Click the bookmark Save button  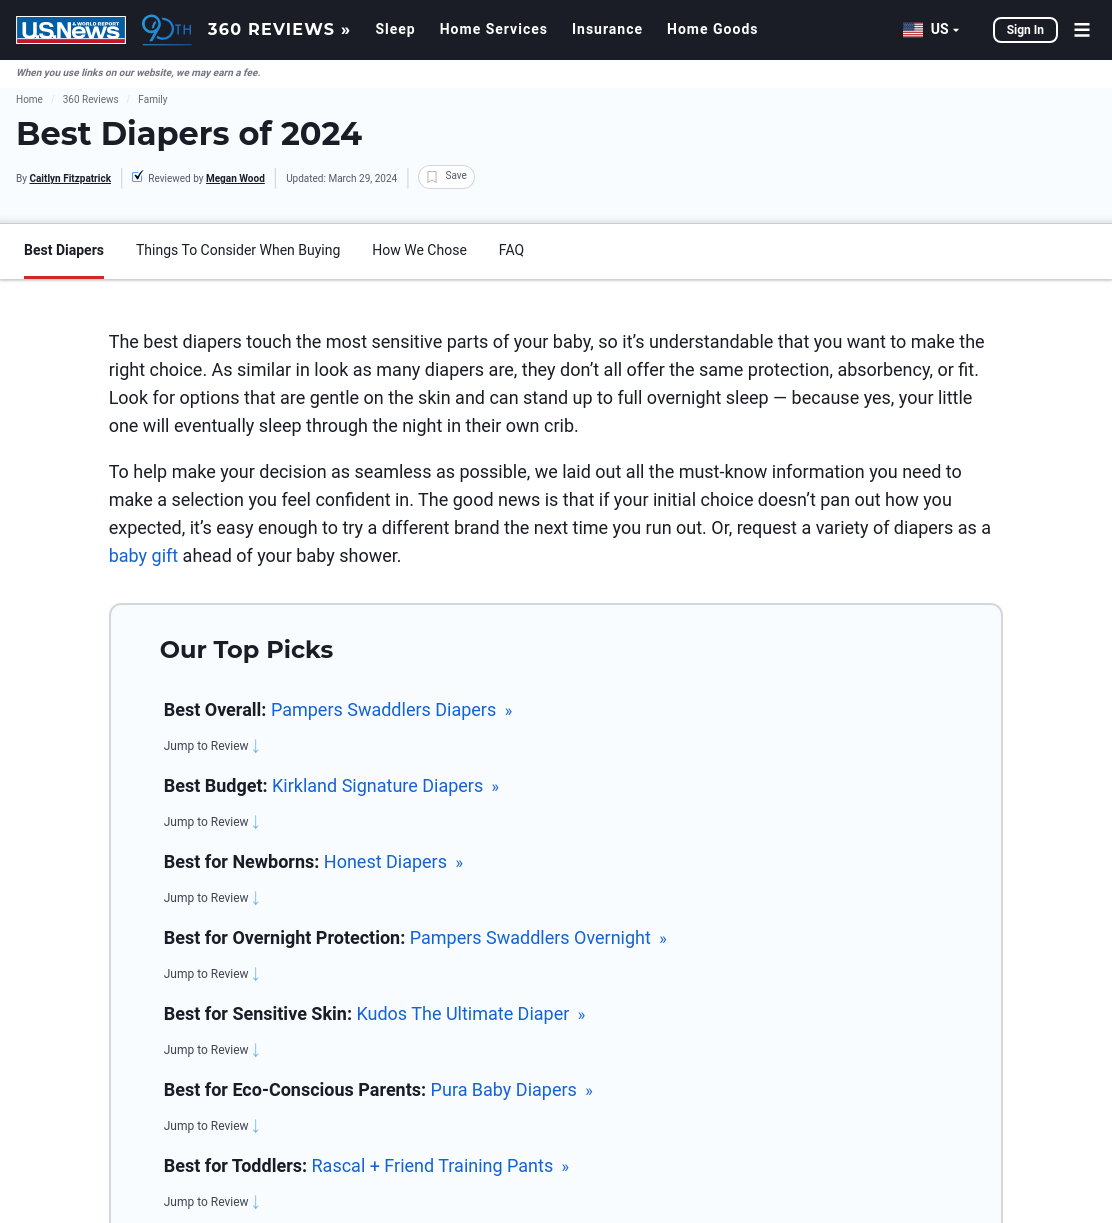click(x=446, y=177)
